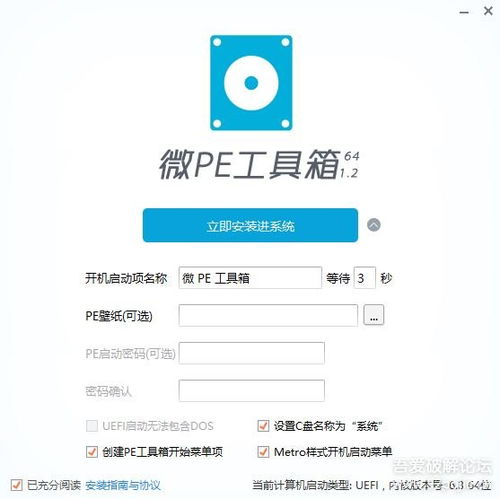Open wallpaper browse button with ellipsis
Screen dimensions: 500x499
point(373,315)
